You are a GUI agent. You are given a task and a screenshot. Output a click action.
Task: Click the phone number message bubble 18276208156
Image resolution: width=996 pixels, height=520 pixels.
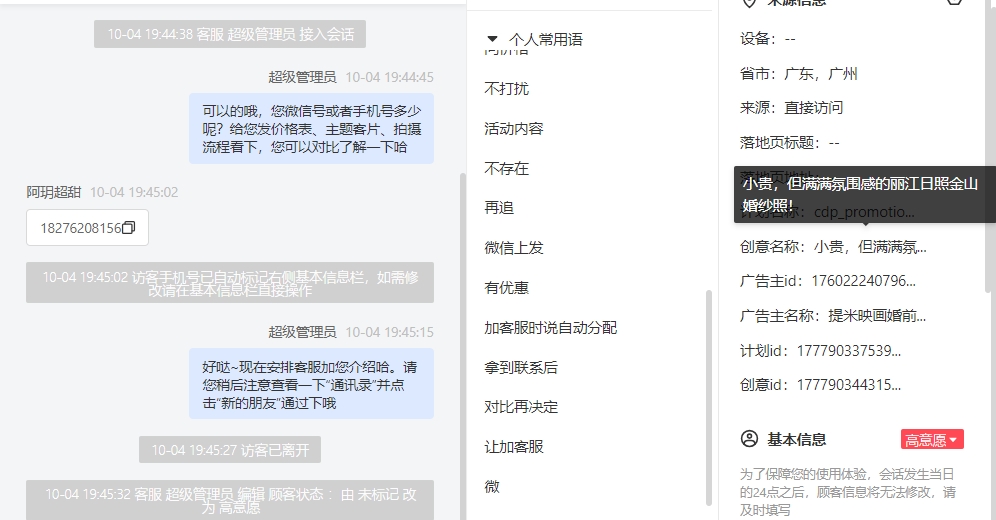87,227
